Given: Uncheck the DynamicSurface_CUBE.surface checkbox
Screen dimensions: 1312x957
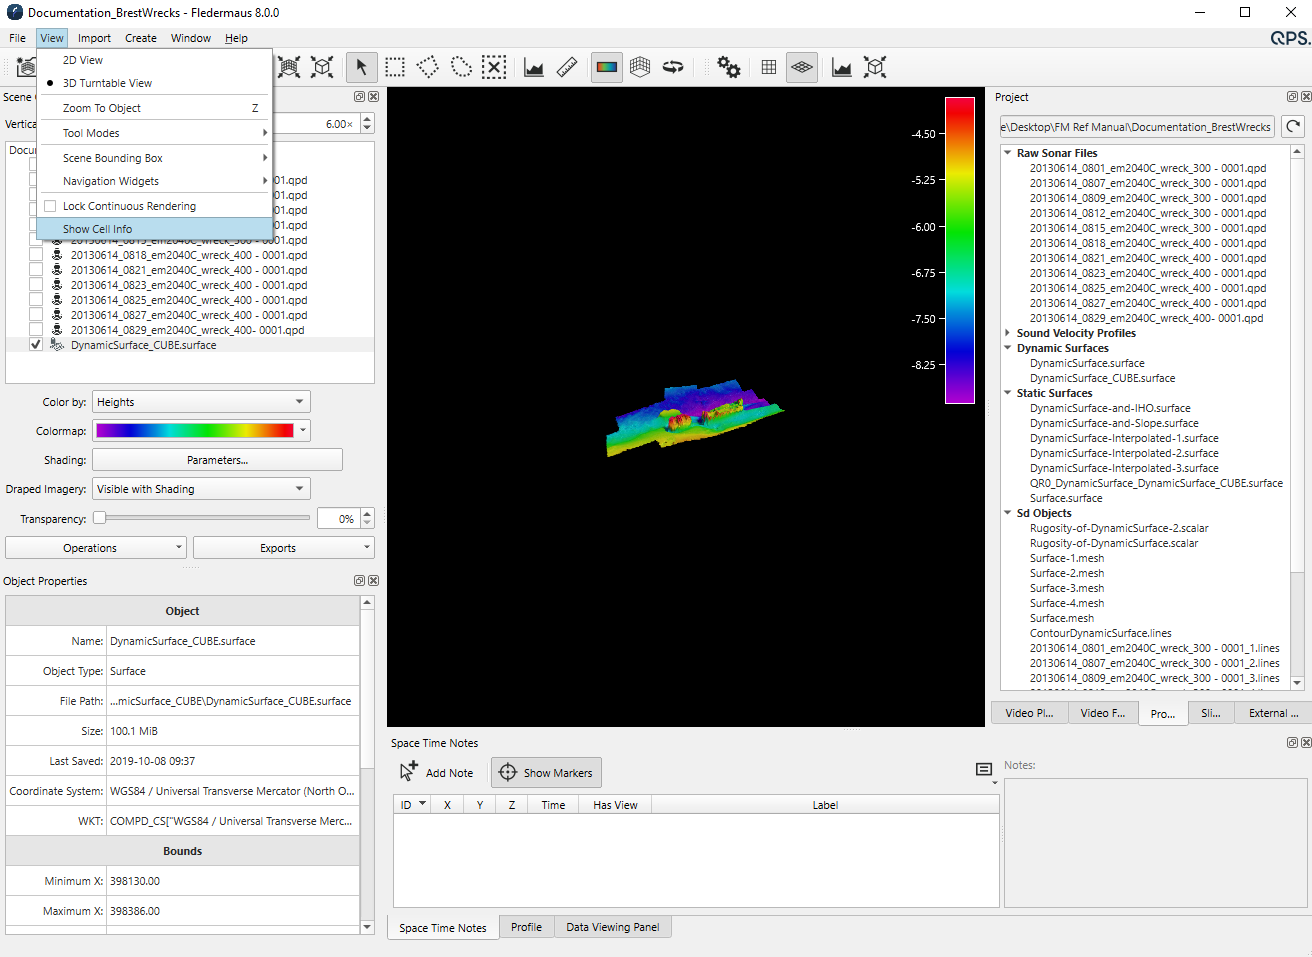Looking at the screenshot, I should [x=36, y=345].
